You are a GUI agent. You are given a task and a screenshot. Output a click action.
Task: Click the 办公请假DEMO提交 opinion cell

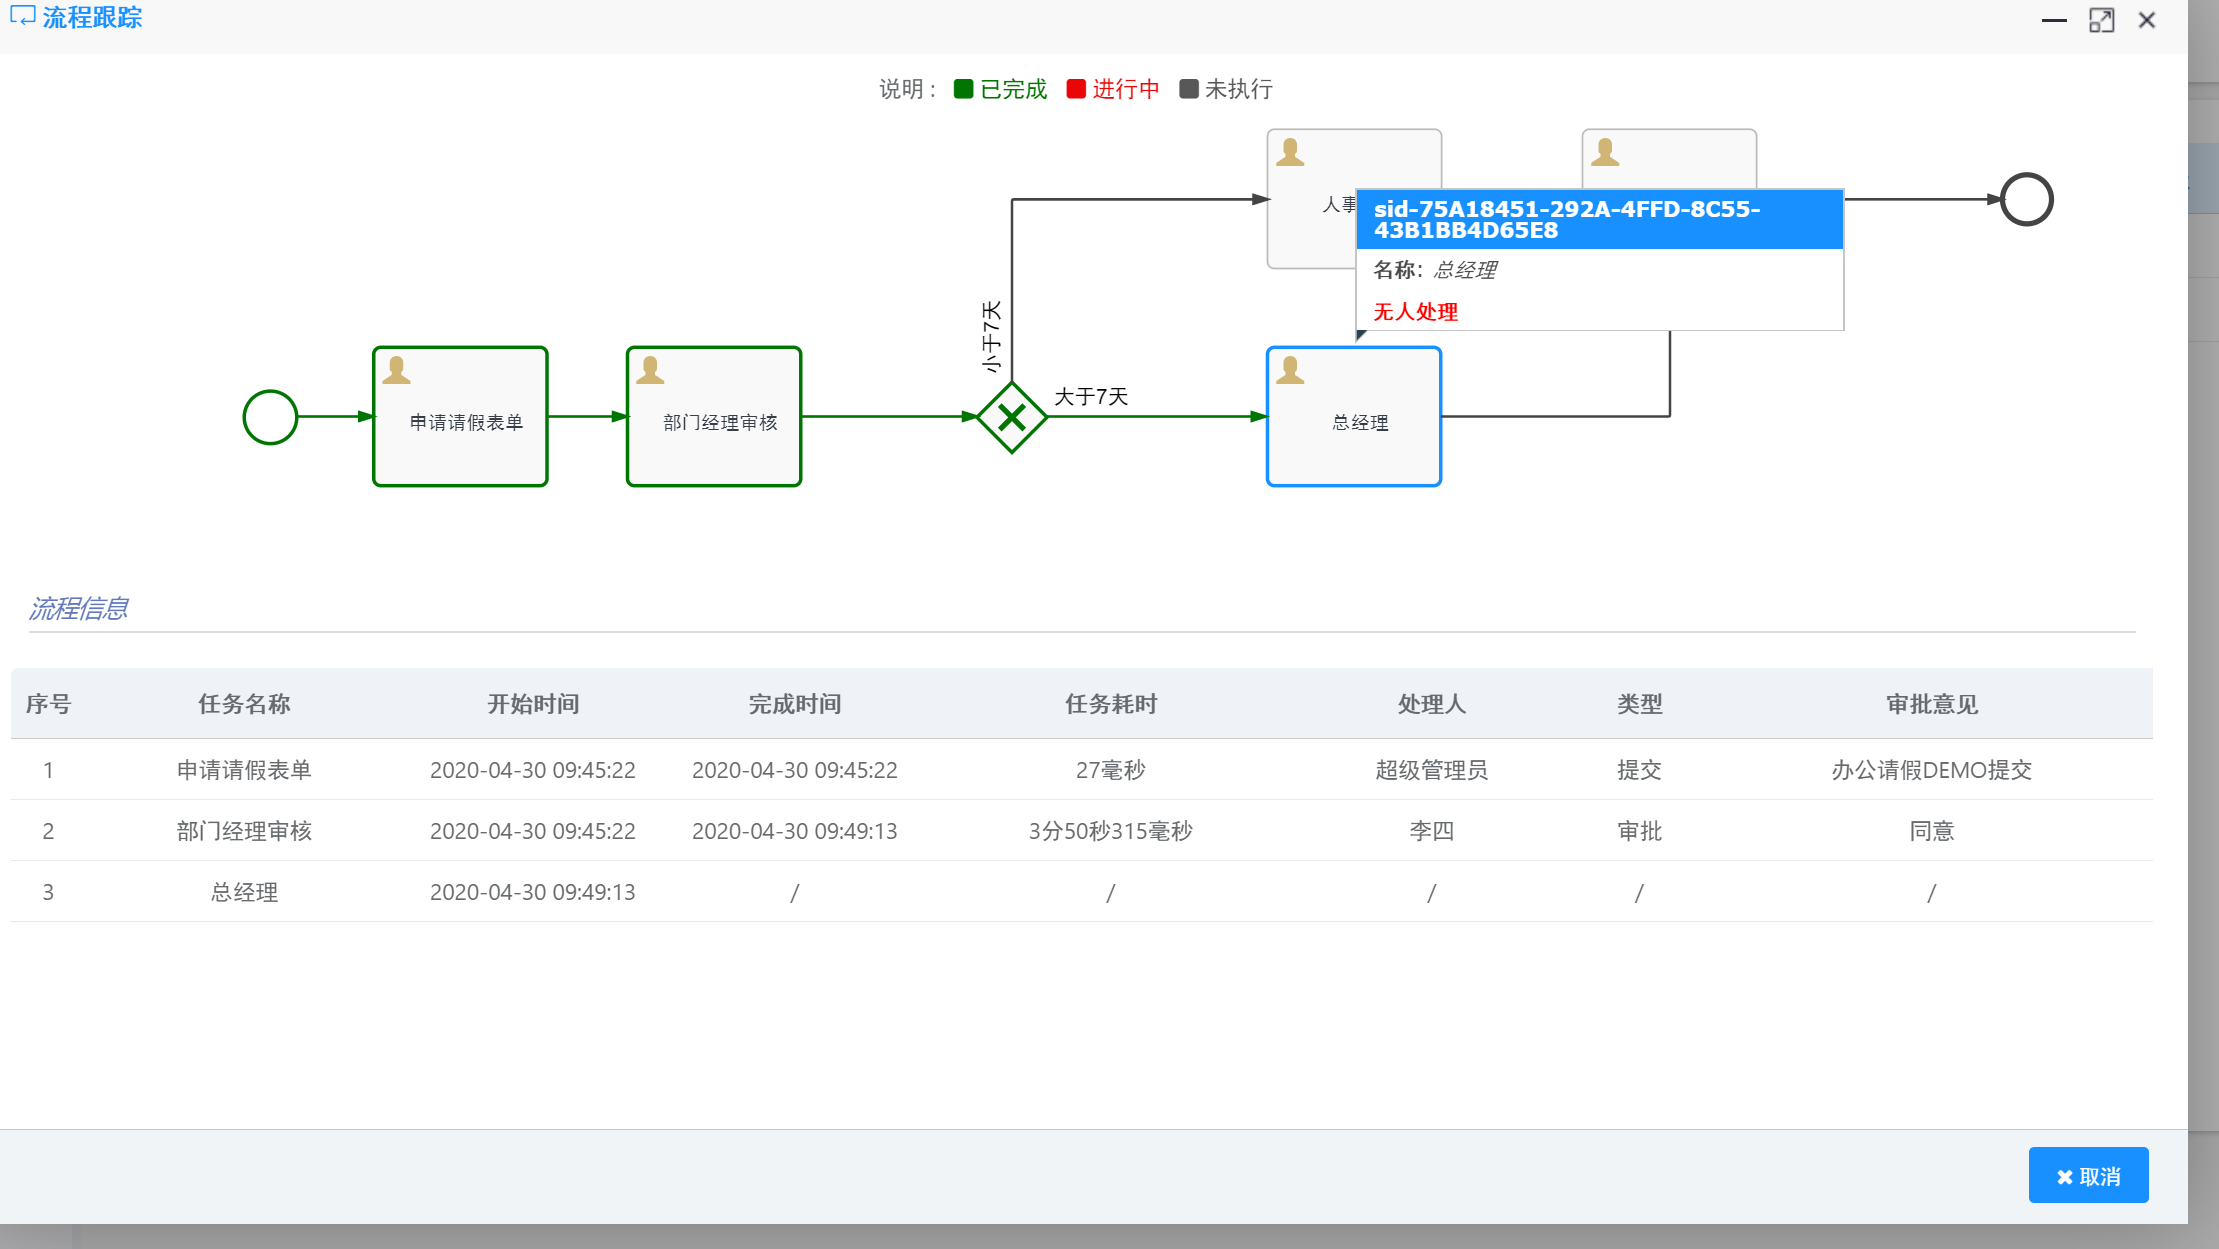1932,770
